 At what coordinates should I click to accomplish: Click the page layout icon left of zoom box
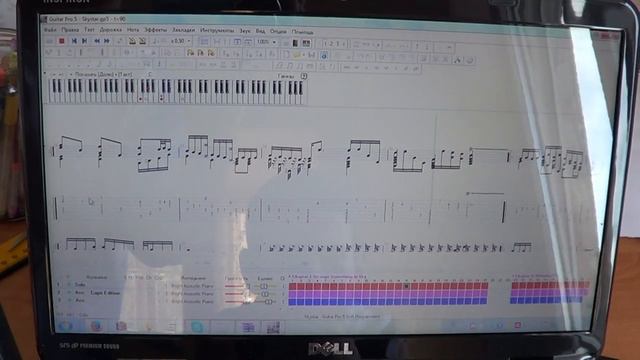click(248, 42)
